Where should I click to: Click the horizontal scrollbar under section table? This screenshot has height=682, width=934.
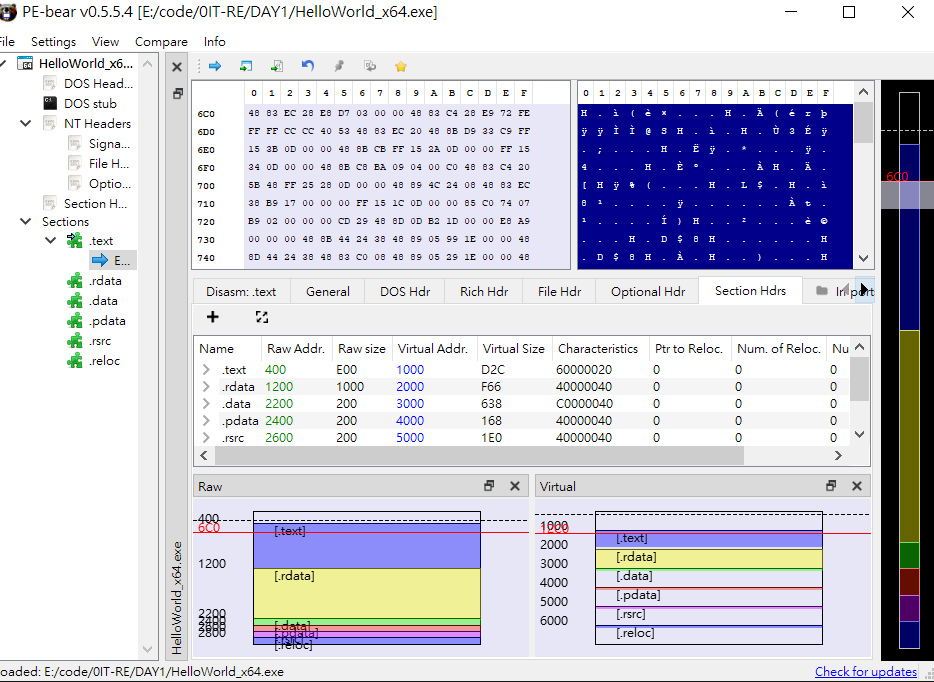pyautogui.click(x=480, y=455)
